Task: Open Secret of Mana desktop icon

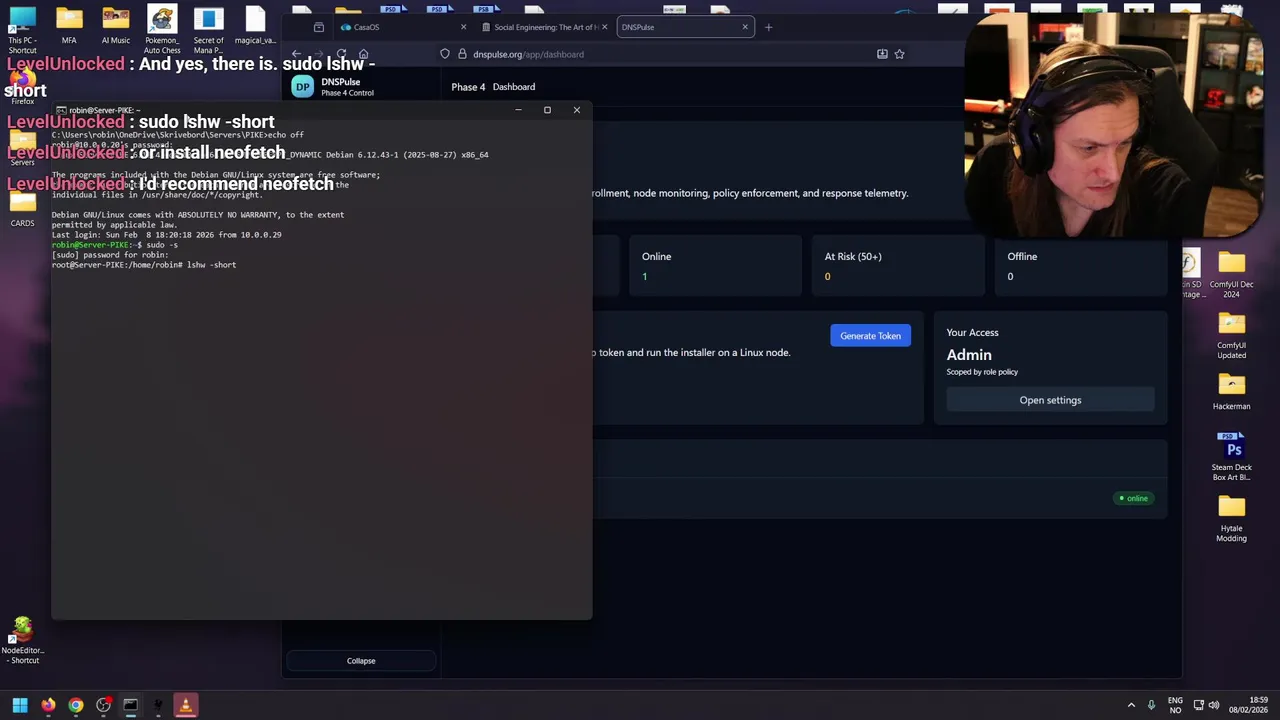Action: pyautogui.click(x=208, y=28)
